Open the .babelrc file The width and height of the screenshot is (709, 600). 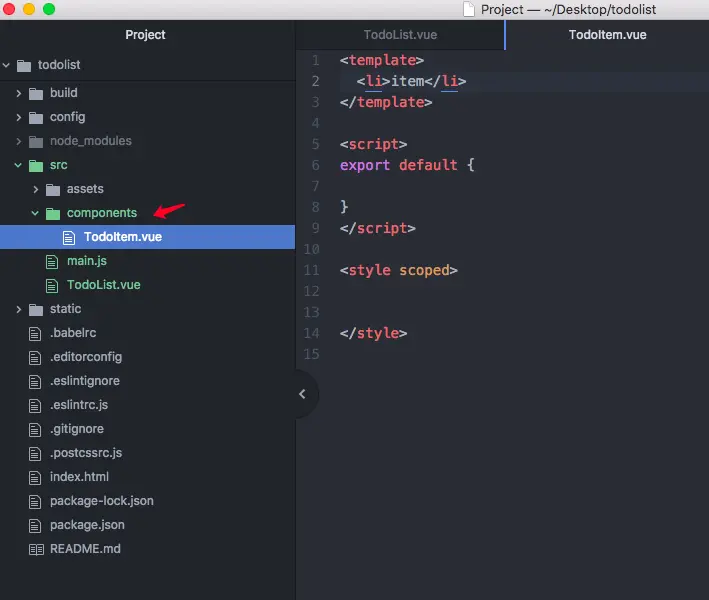(73, 333)
